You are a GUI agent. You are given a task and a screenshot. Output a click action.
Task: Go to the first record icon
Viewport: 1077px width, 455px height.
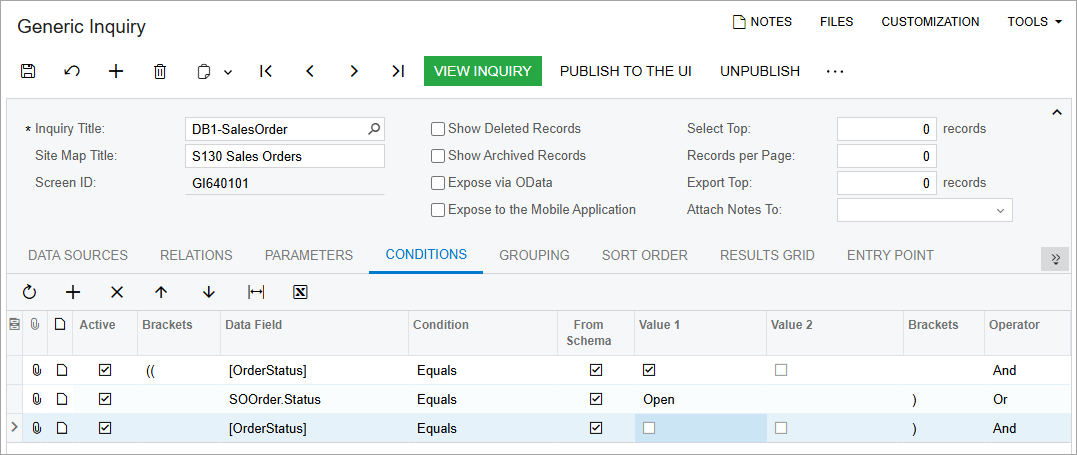point(266,71)
